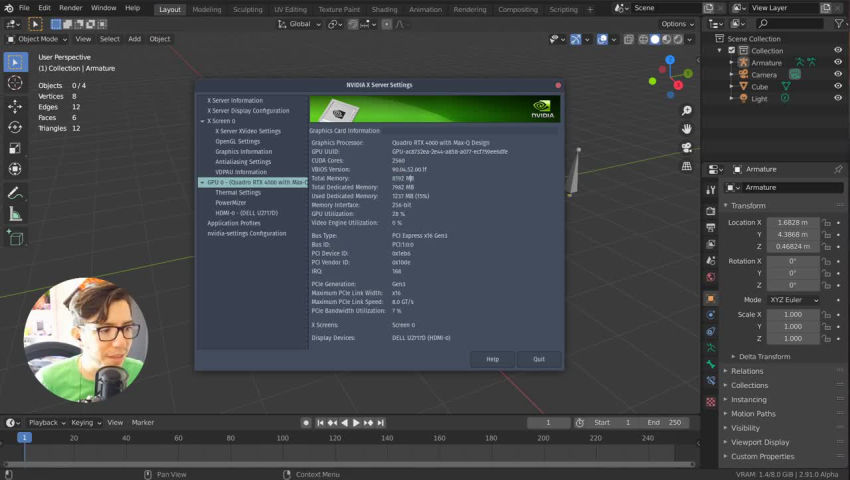Open the Add menu in viewport header
Viewport: 850px width, 480px height.
[x=134, y=39]
